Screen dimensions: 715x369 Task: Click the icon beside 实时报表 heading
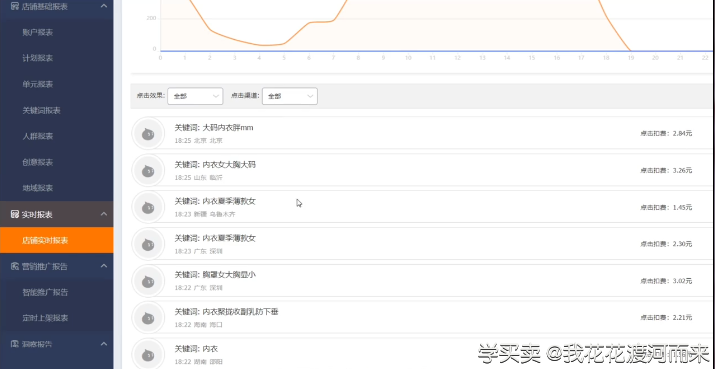tap(15, 214)
